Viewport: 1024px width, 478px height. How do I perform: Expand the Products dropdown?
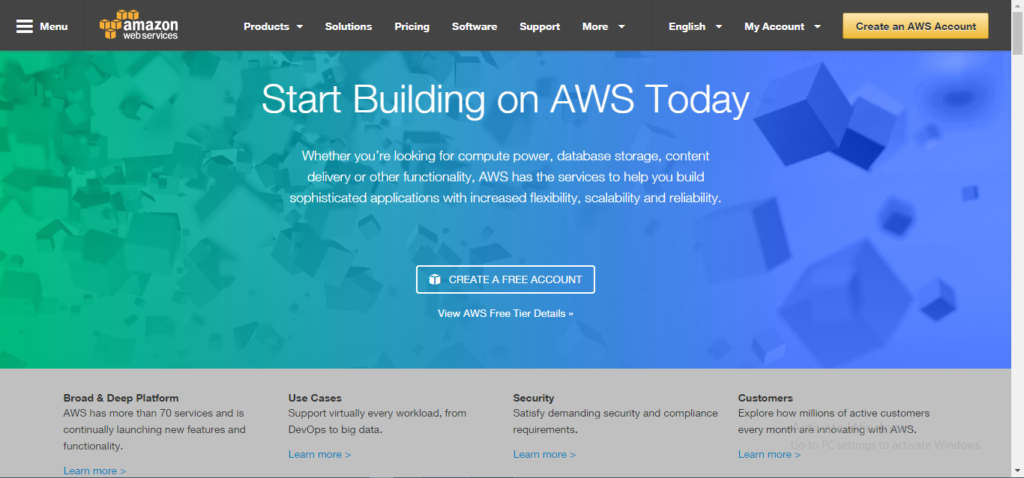(x=273, y=27)
